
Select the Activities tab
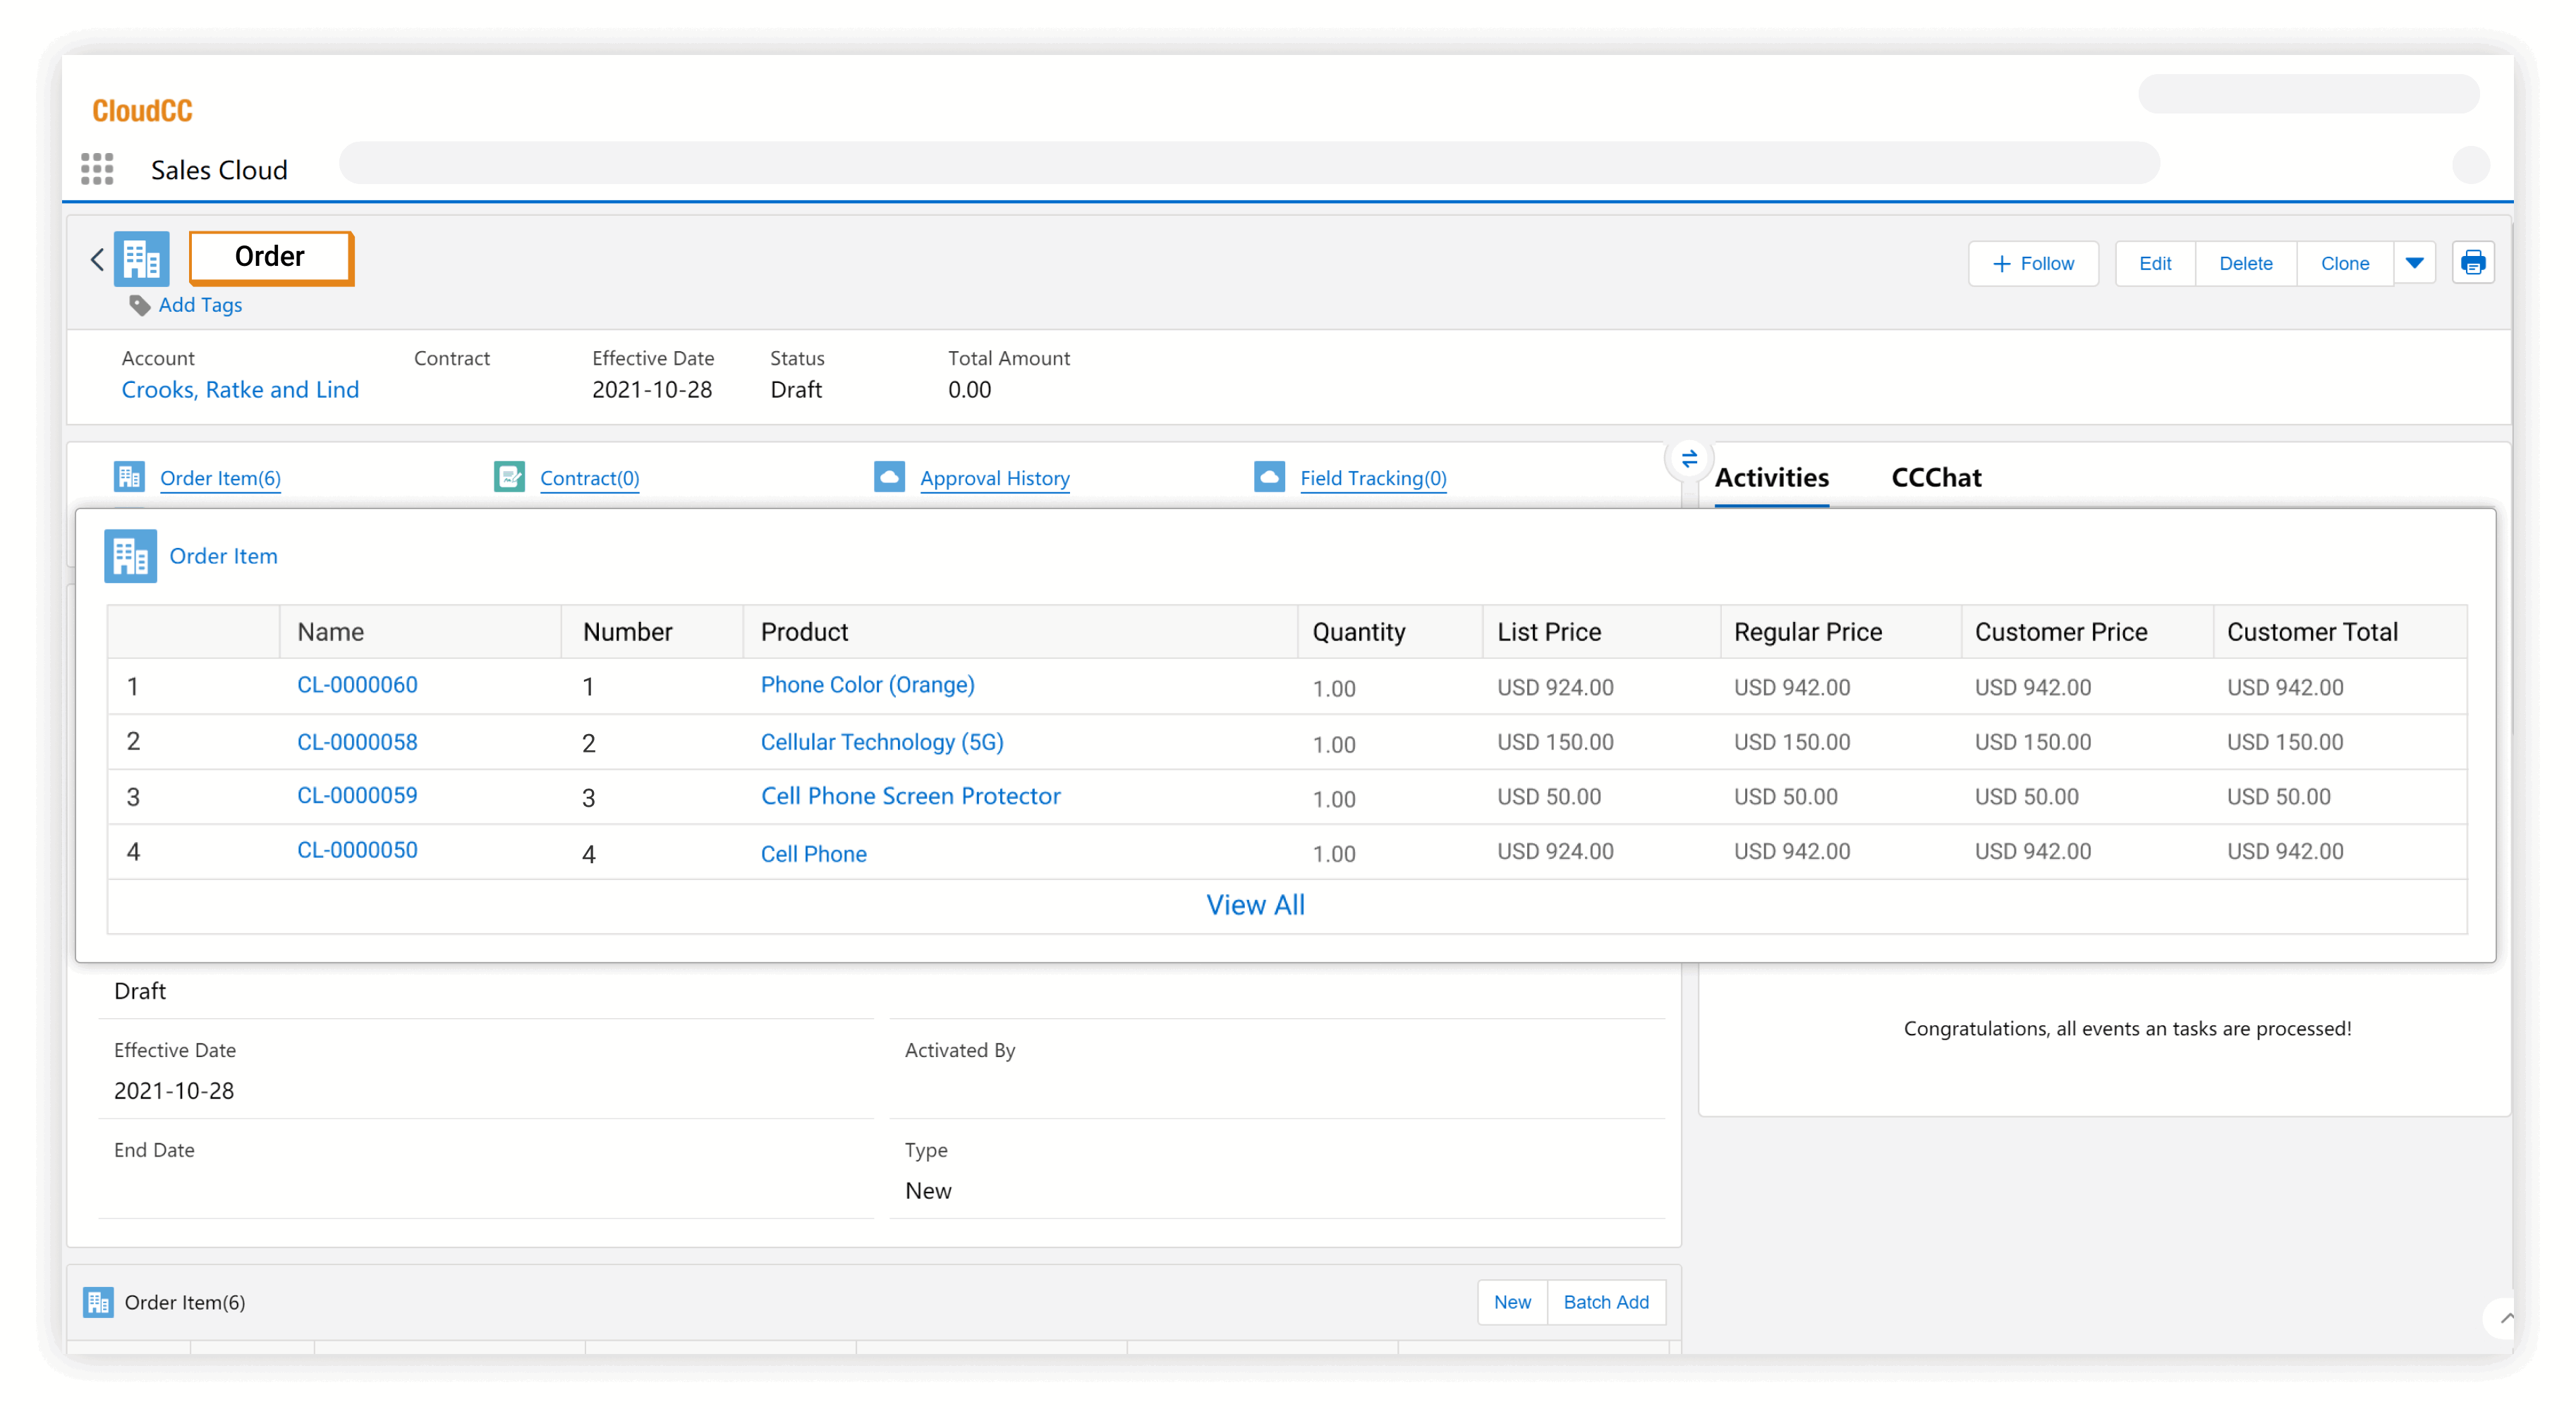1770,478
